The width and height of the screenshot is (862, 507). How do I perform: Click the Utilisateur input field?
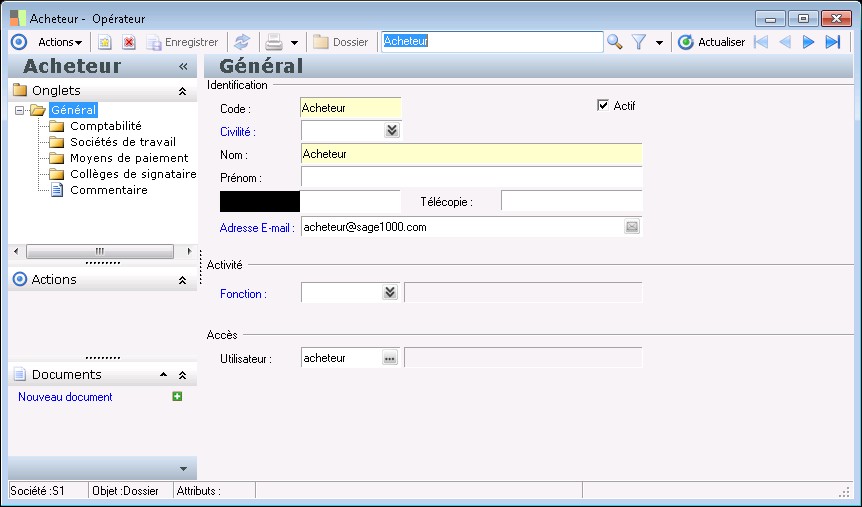pyautogui.click(x=341, y=357)
